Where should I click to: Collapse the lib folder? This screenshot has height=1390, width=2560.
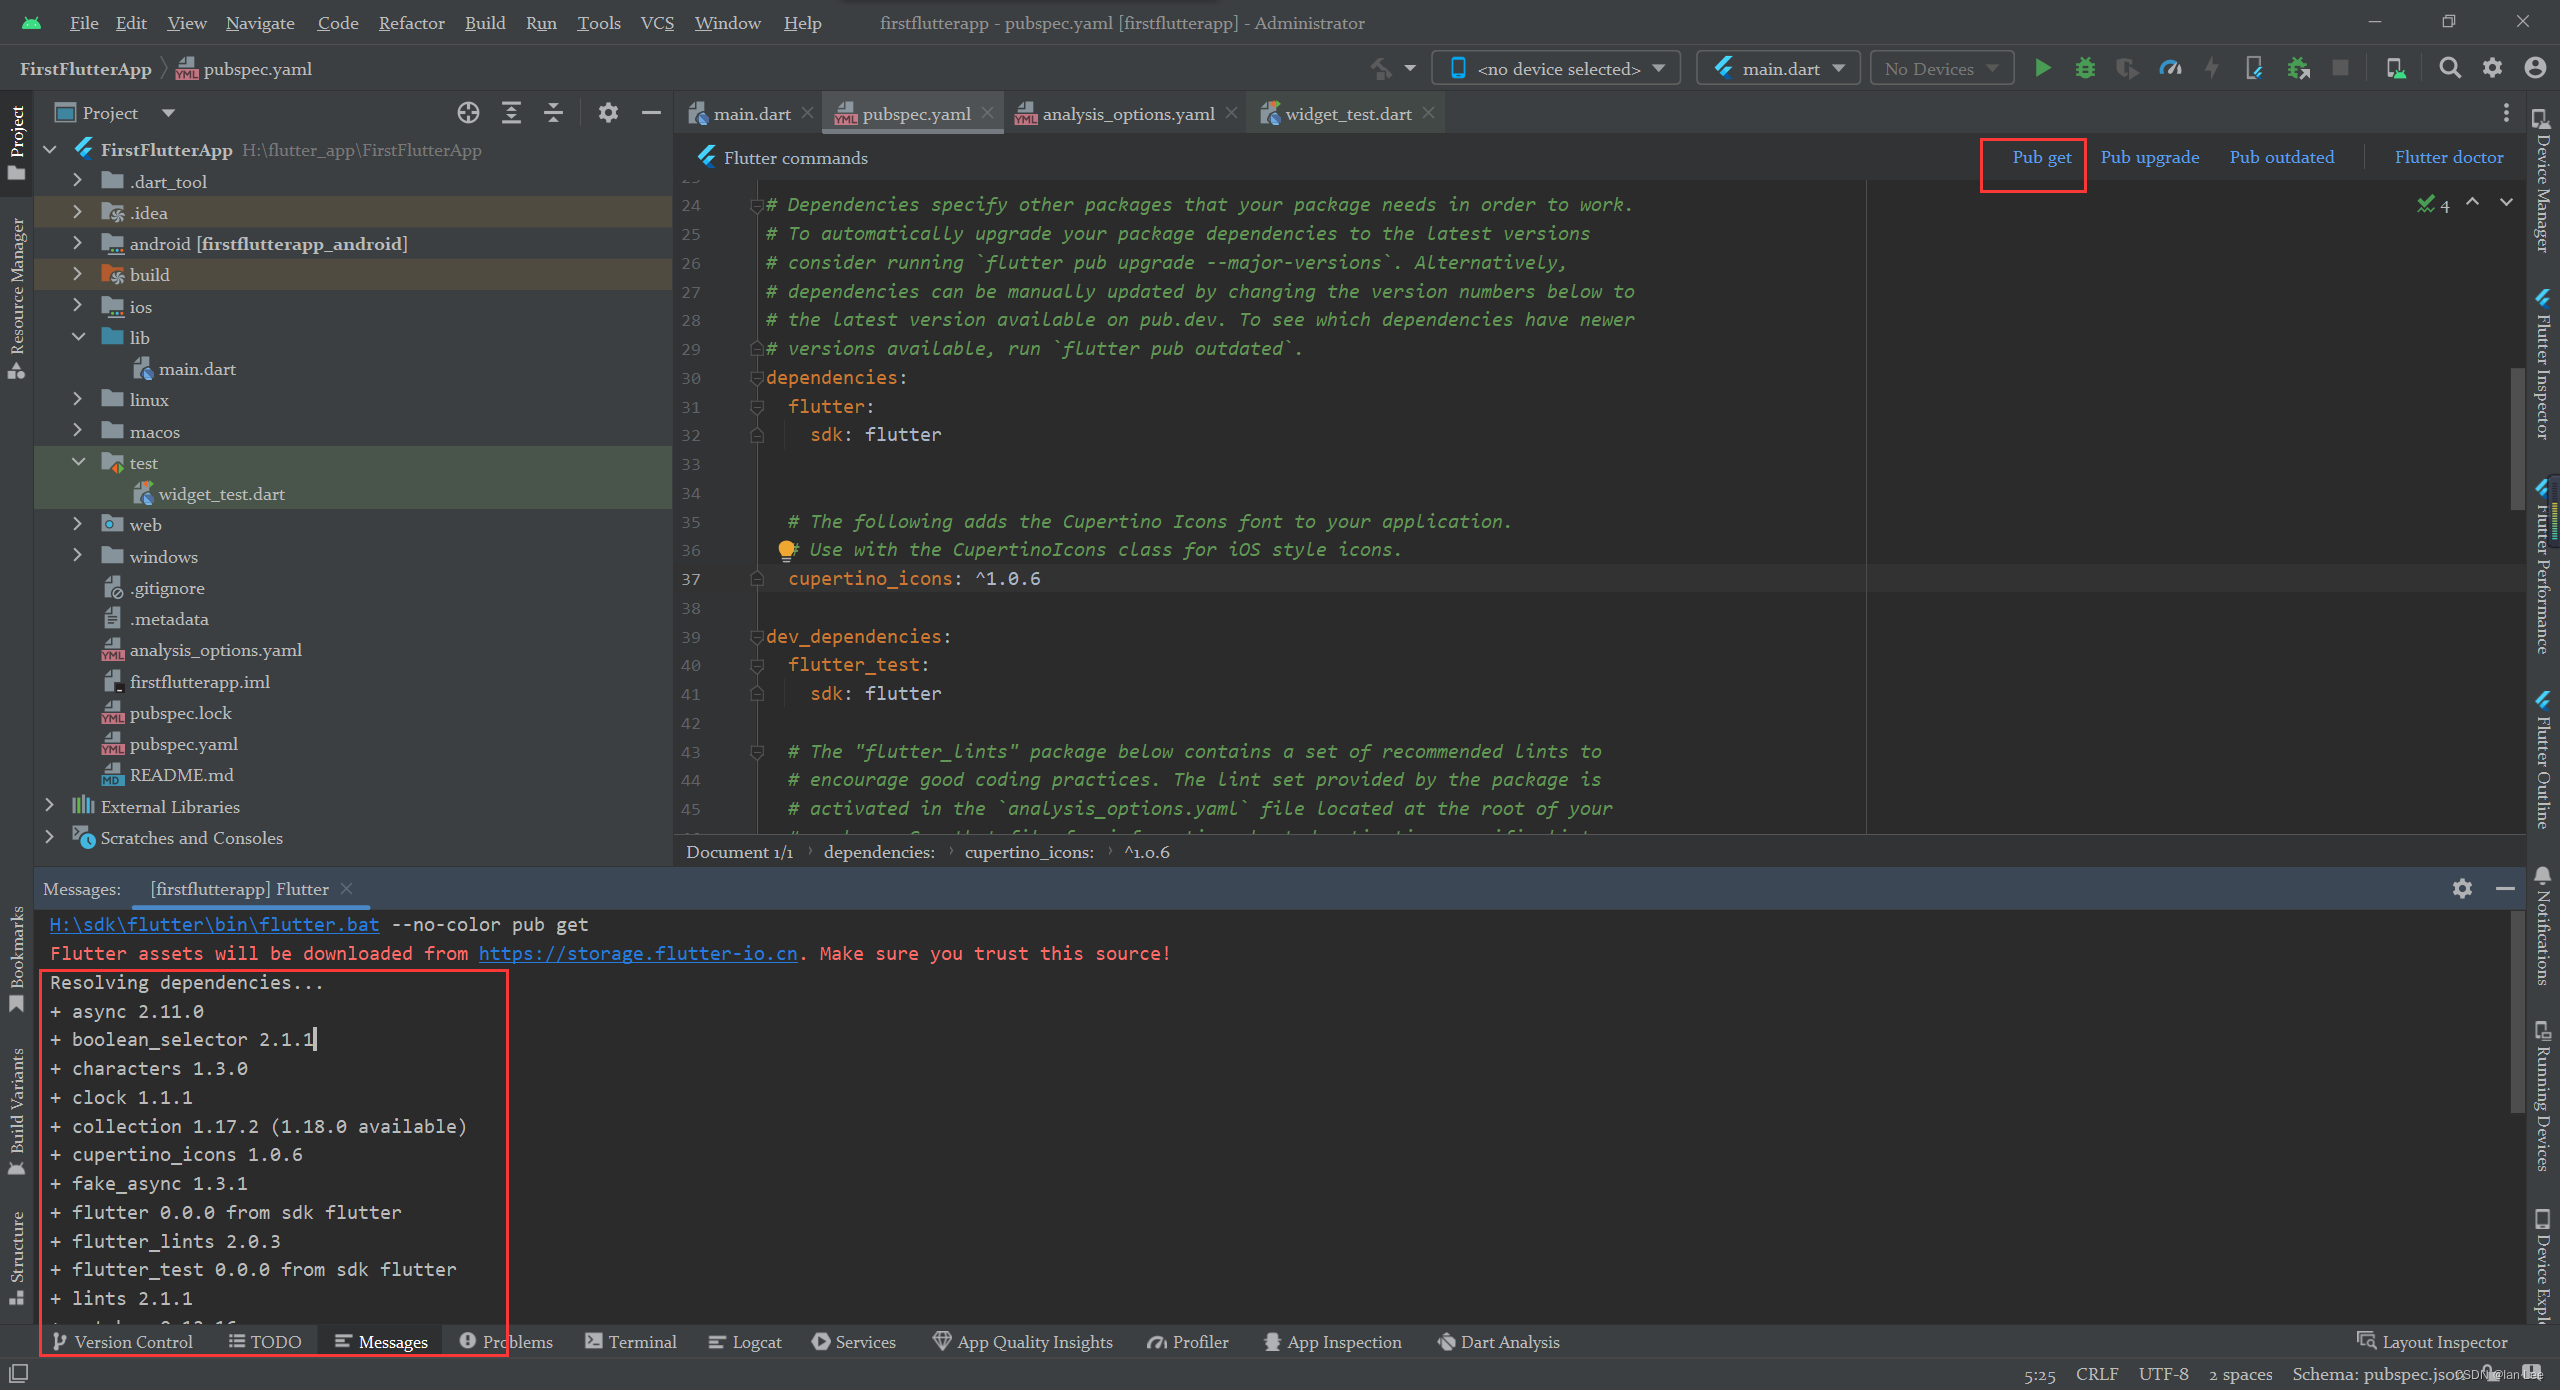(79, 337)
